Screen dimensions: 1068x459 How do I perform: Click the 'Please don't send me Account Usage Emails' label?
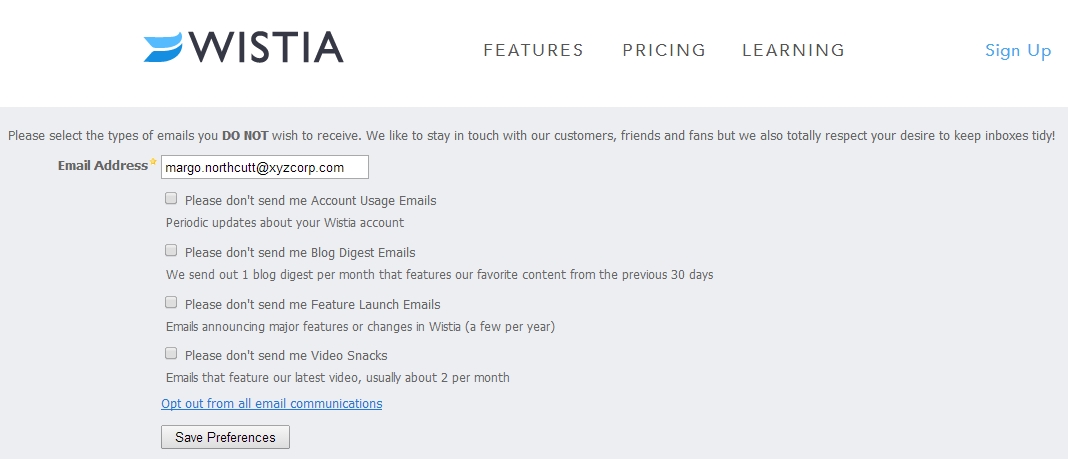click(311, 201)
